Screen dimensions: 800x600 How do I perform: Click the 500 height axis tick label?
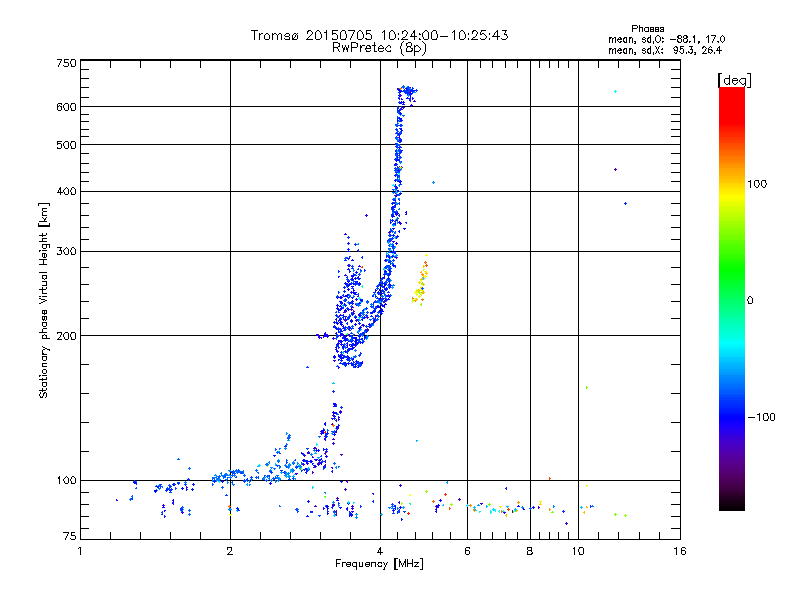click(67, 145)
